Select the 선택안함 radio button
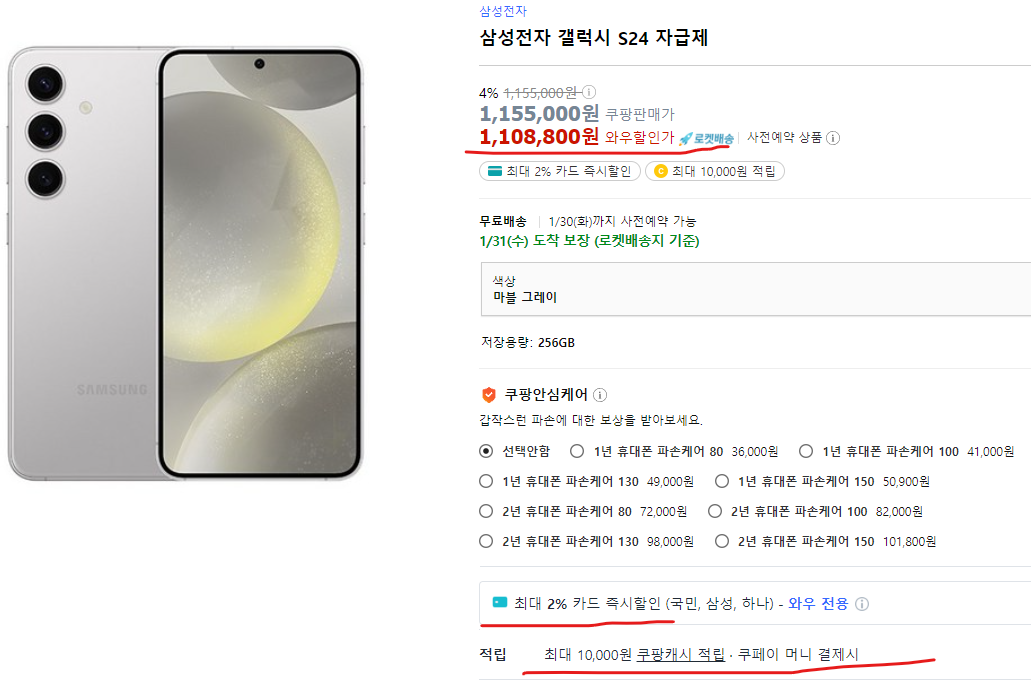Screen dimensions: 1031x685 coord(483,450)
